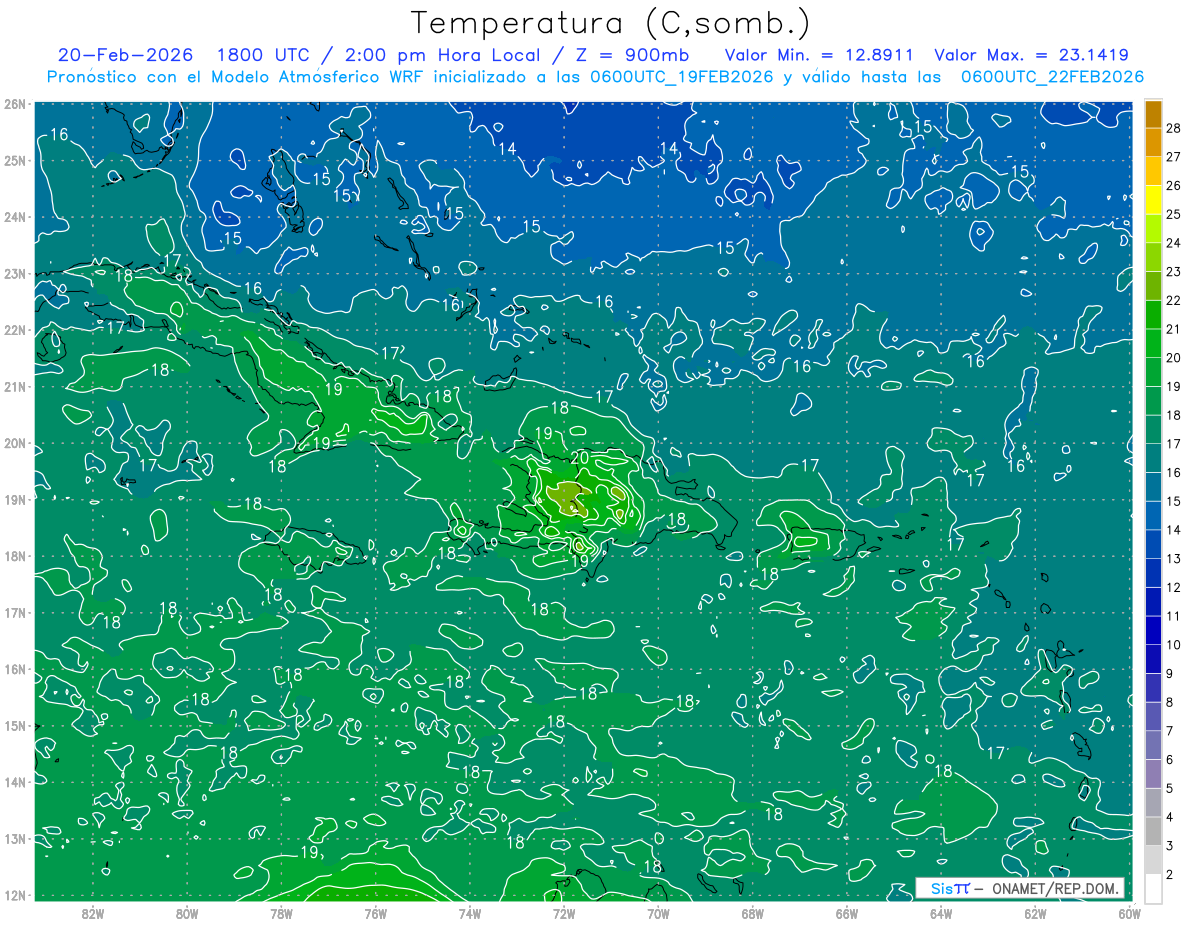Click the colorbar label 5

tap(1170, 789)
